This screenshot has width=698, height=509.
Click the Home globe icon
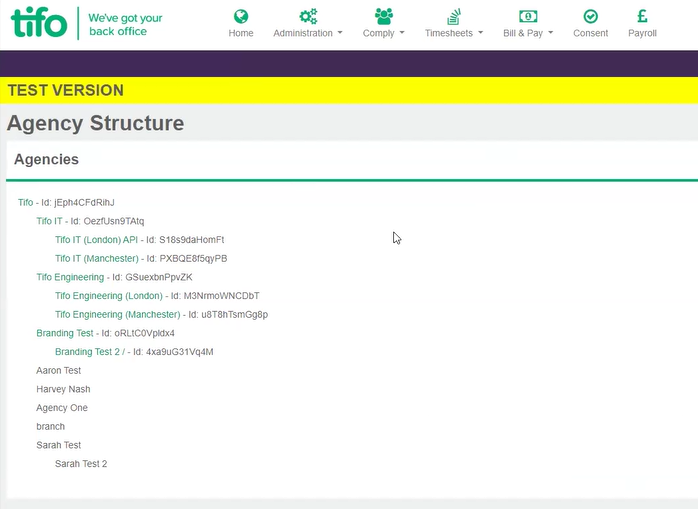tap(241, 16)
